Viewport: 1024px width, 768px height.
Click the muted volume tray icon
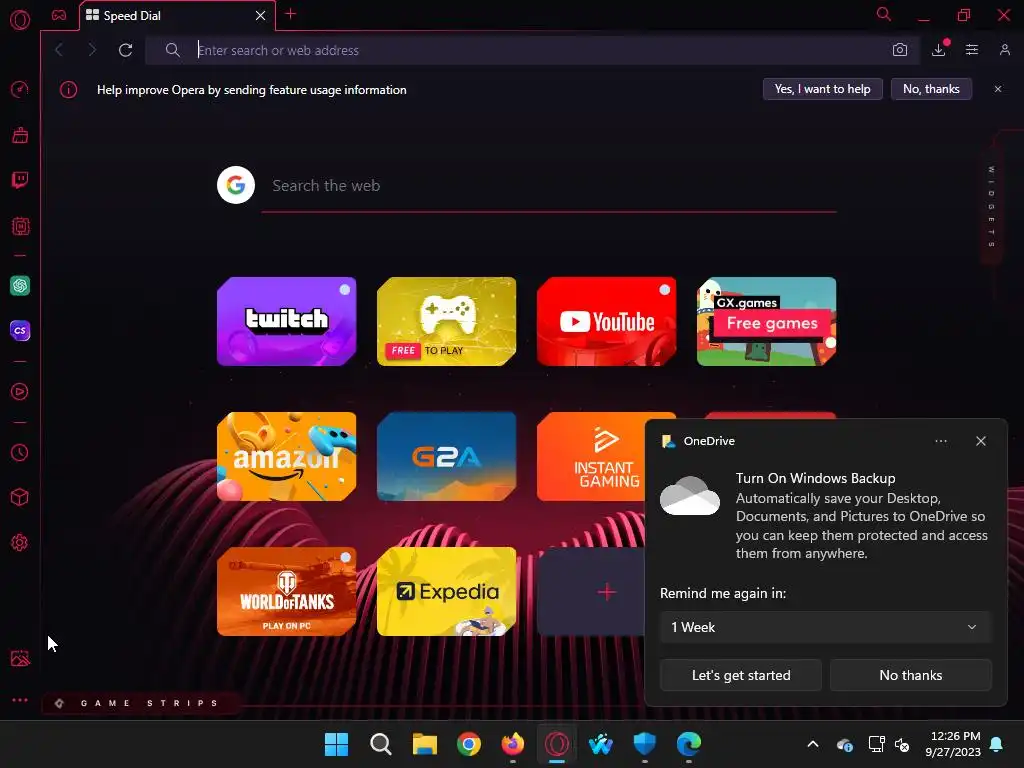[903, 744]
